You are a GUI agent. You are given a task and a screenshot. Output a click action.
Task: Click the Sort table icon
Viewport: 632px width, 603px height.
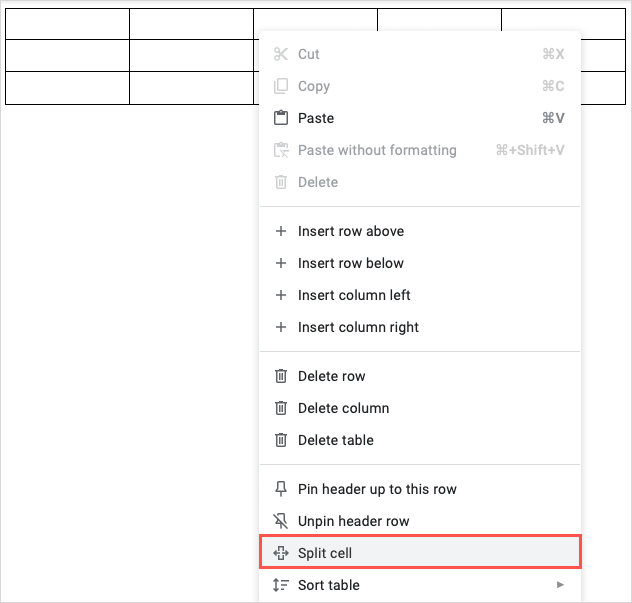[x=281, y=585]
